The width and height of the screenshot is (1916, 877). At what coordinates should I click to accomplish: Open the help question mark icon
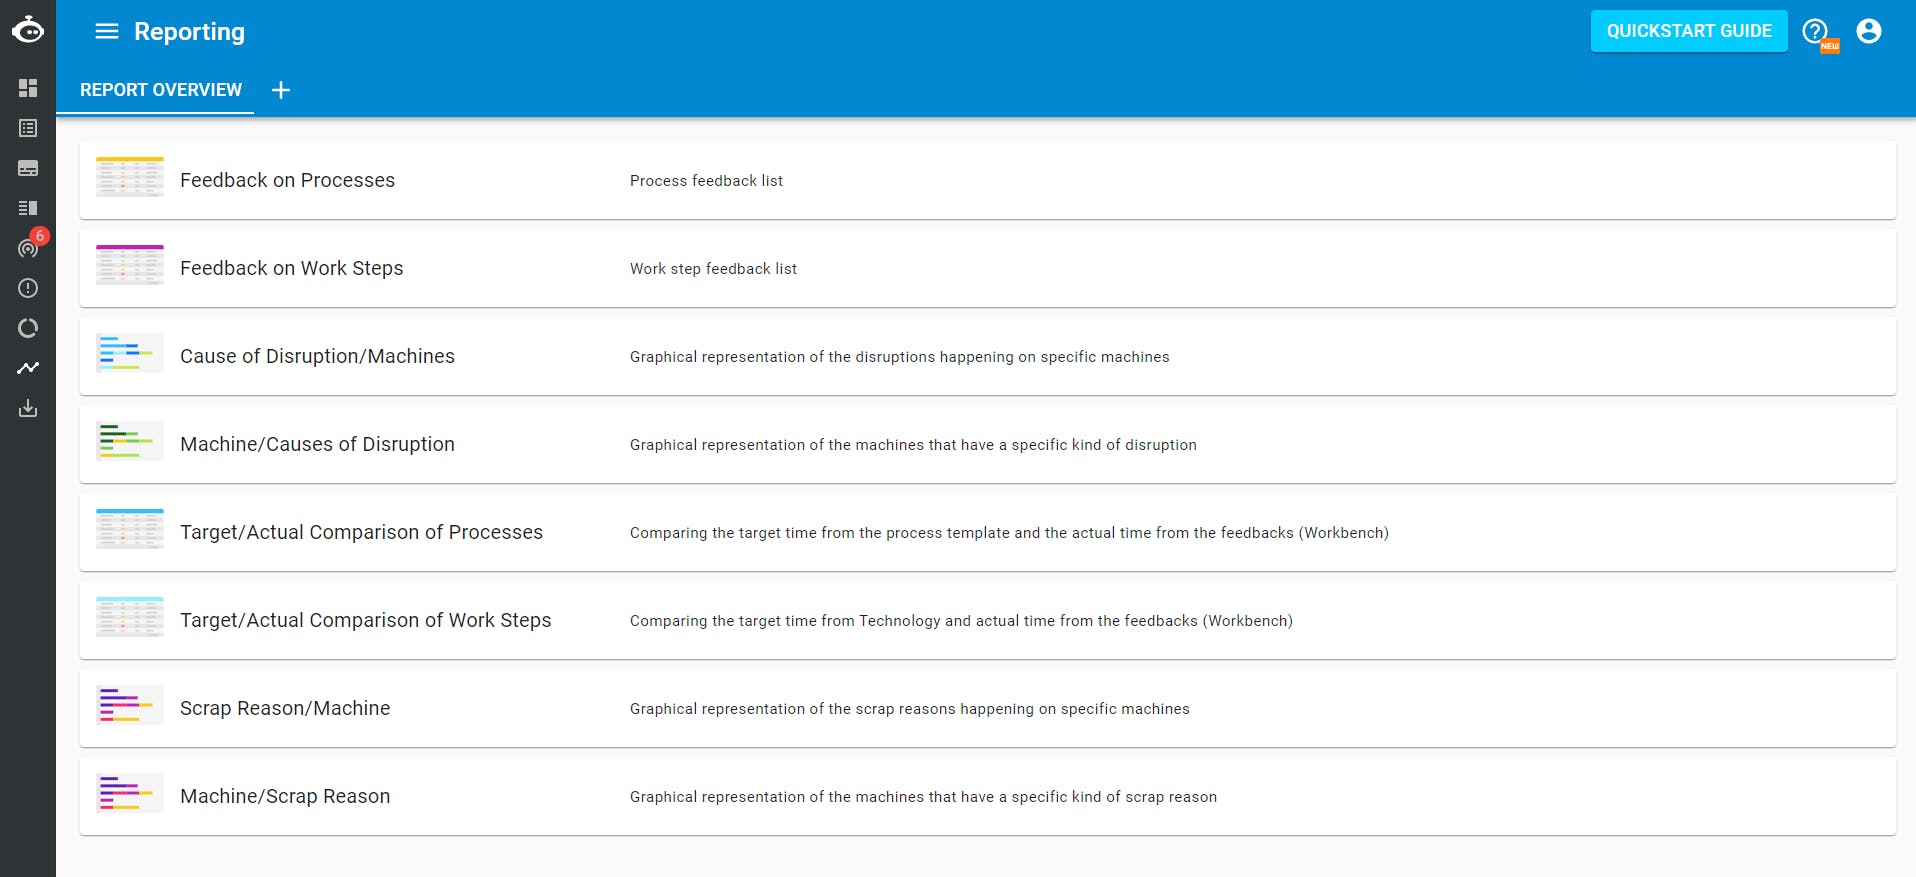pos(1815,31)
